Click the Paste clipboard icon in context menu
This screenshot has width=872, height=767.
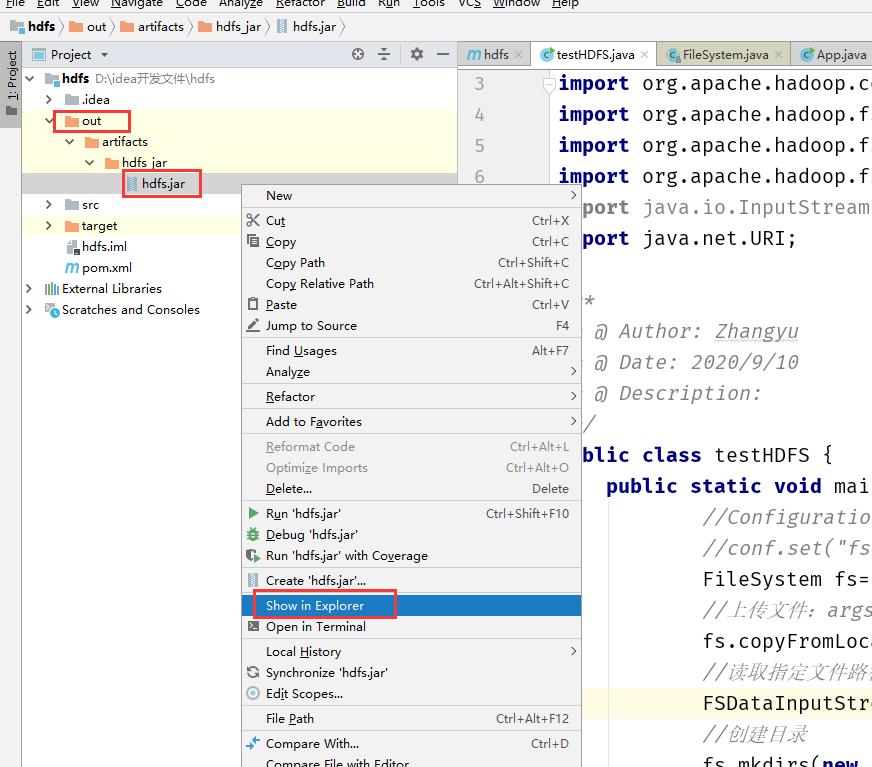(x=253, y=304)
